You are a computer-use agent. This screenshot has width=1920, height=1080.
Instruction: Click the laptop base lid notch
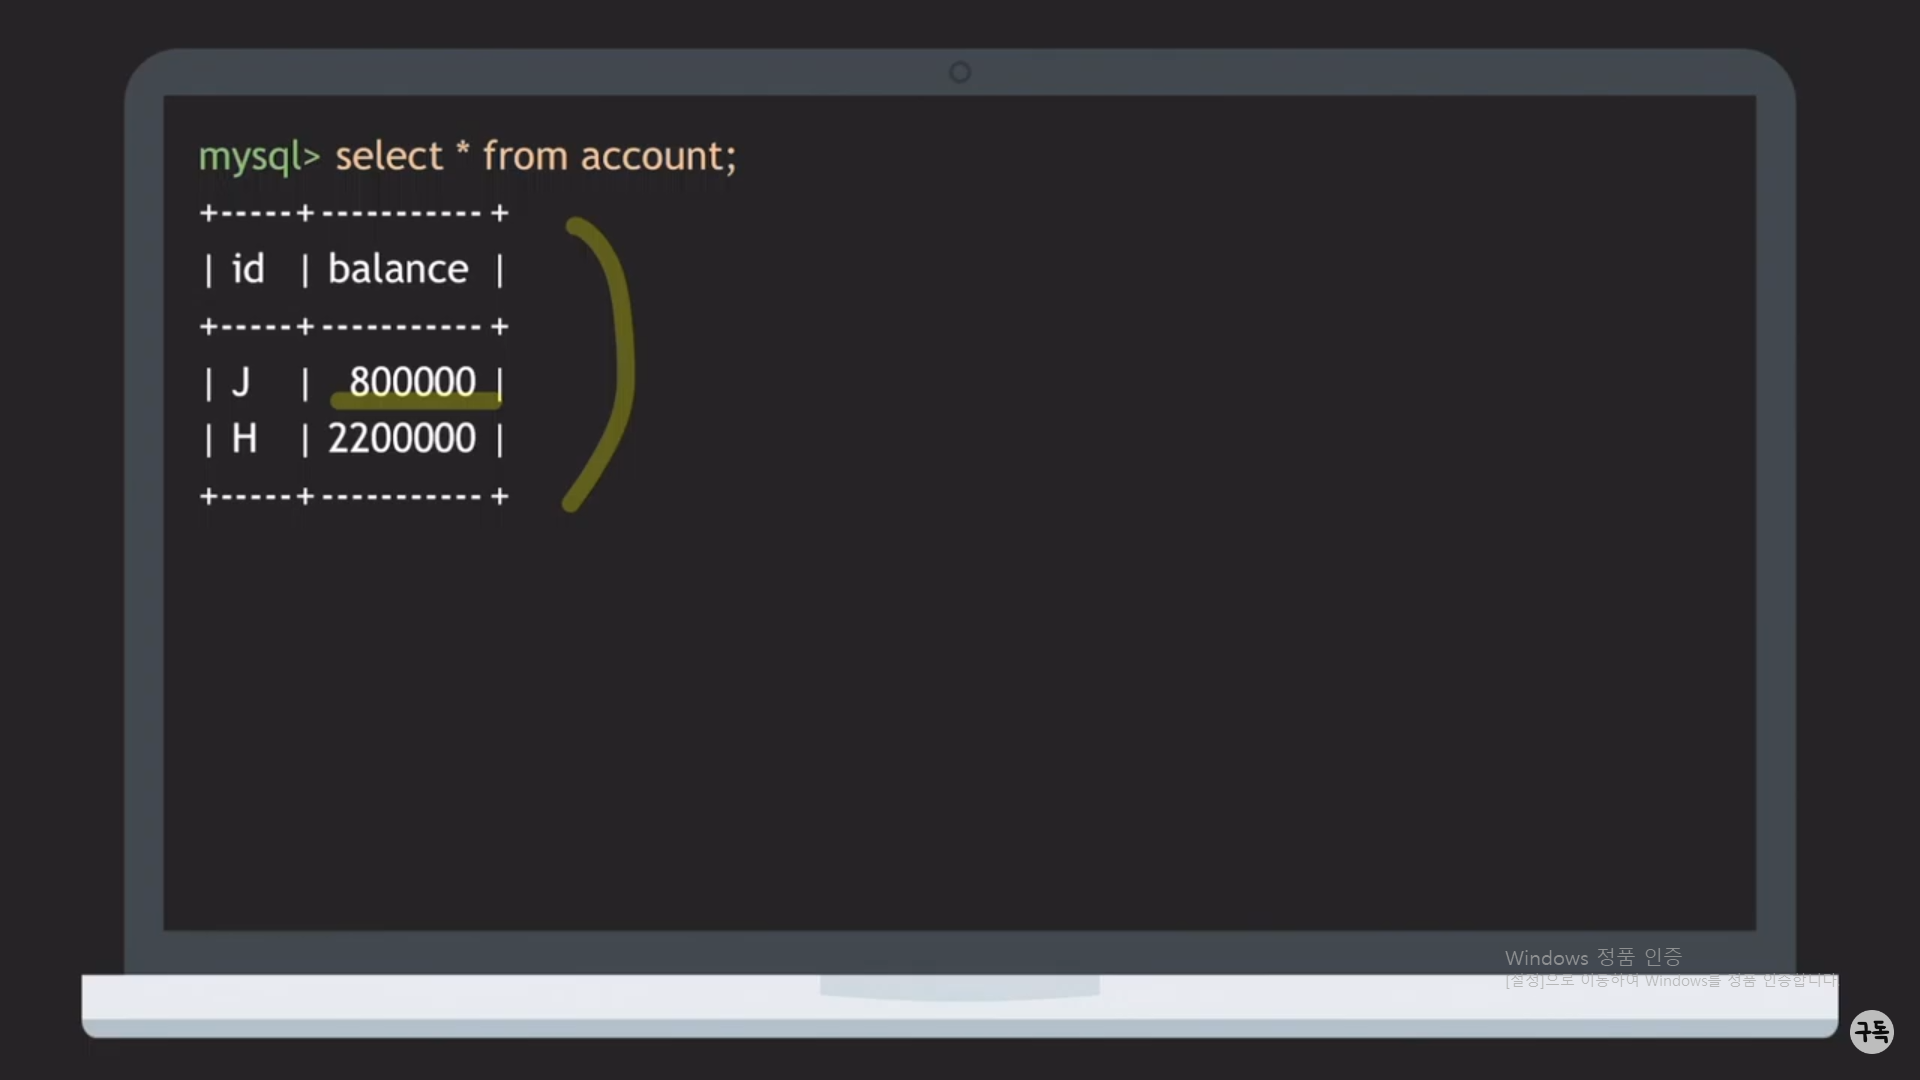point(960,988)
